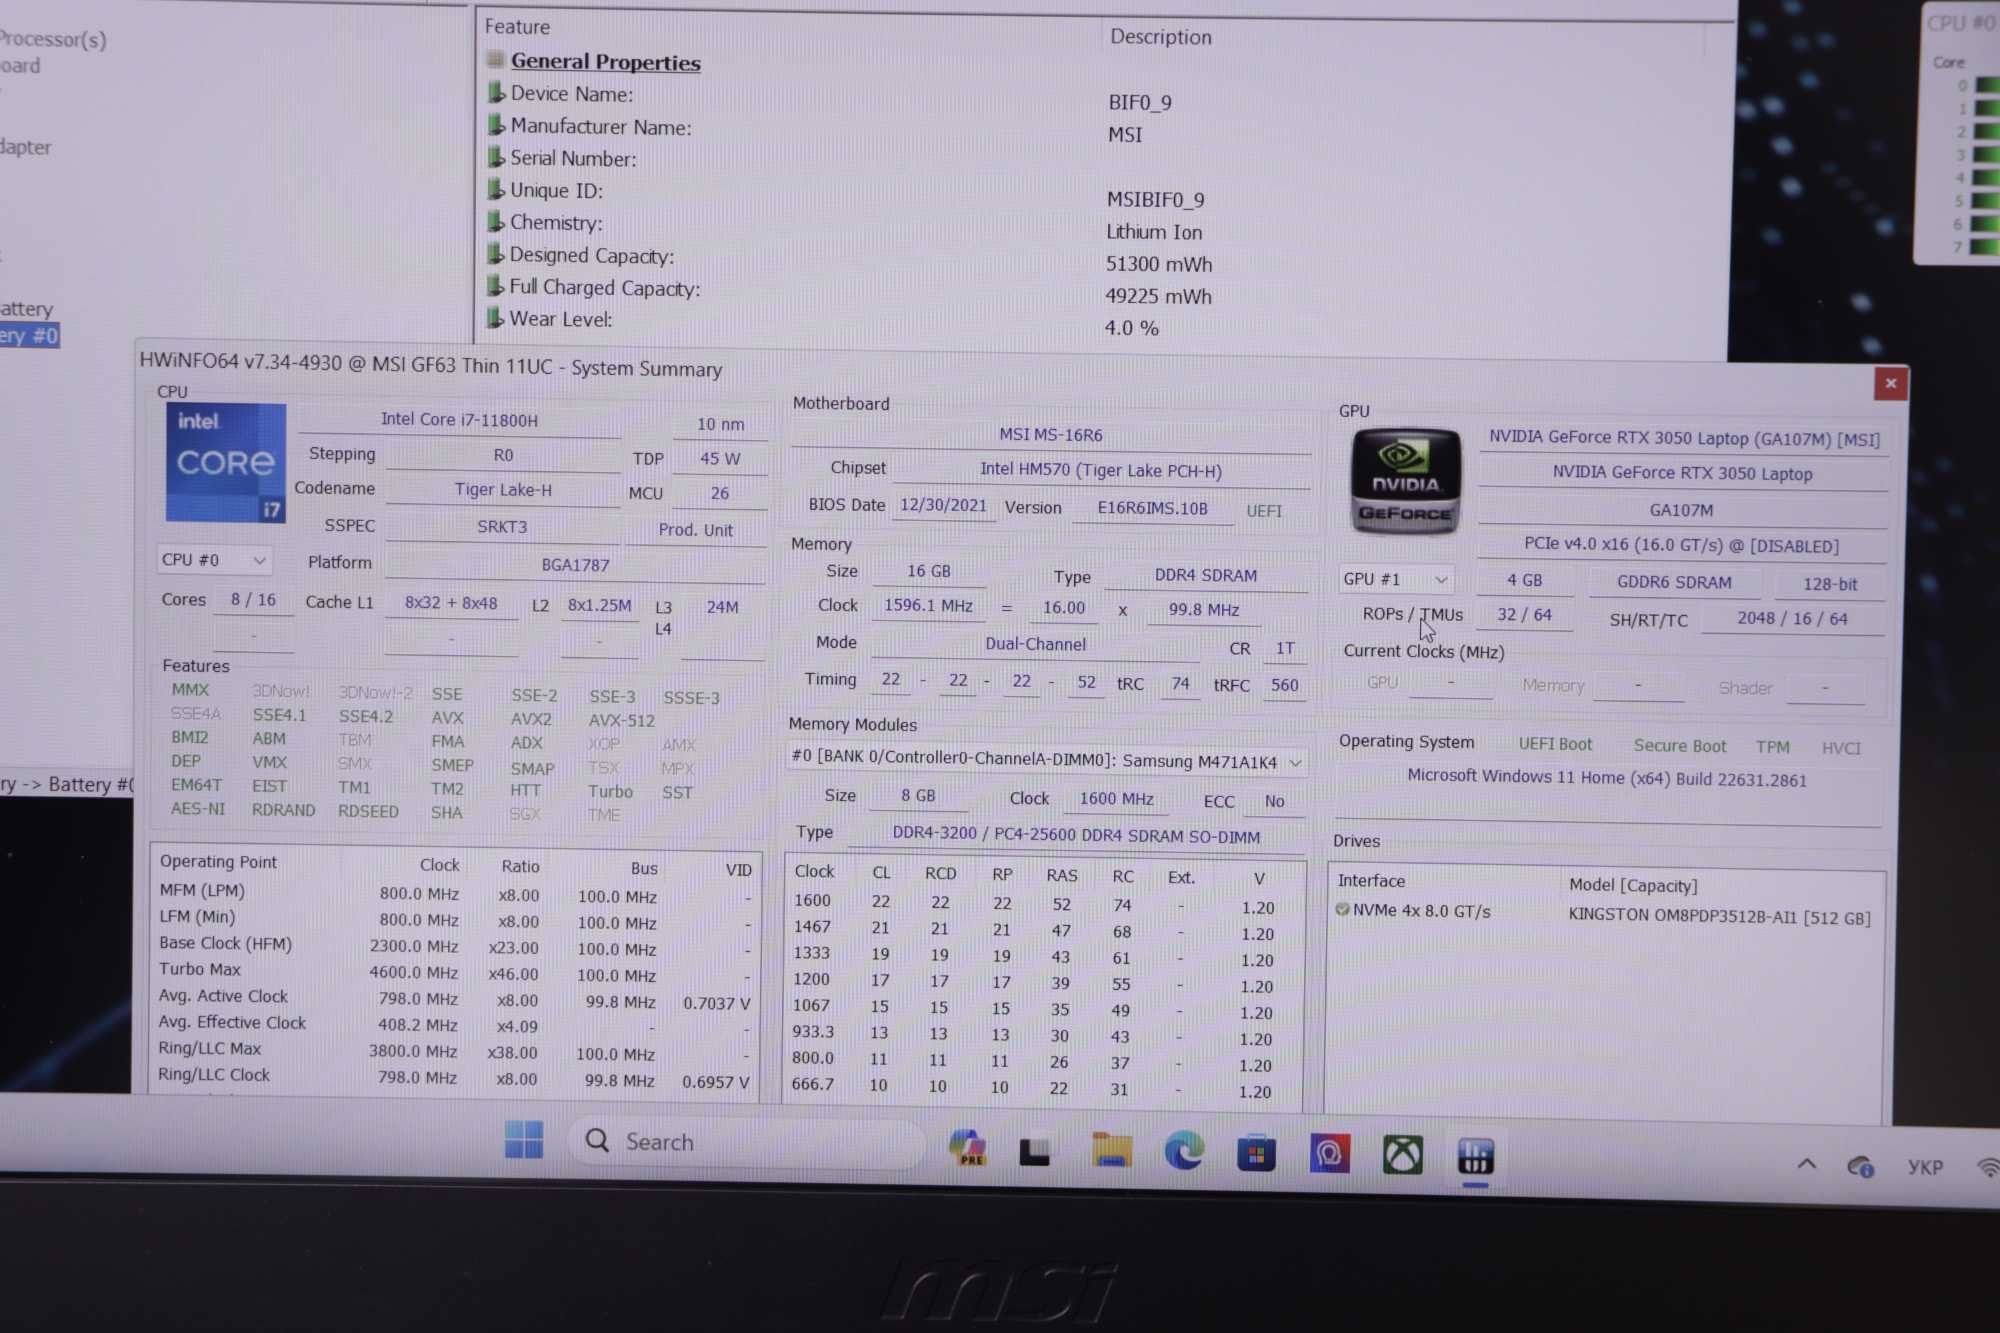This screenshot has height=1333, width=2000.
Task: Click the GDDR6 SDRAM memory type
Action: pos(1674,582)
